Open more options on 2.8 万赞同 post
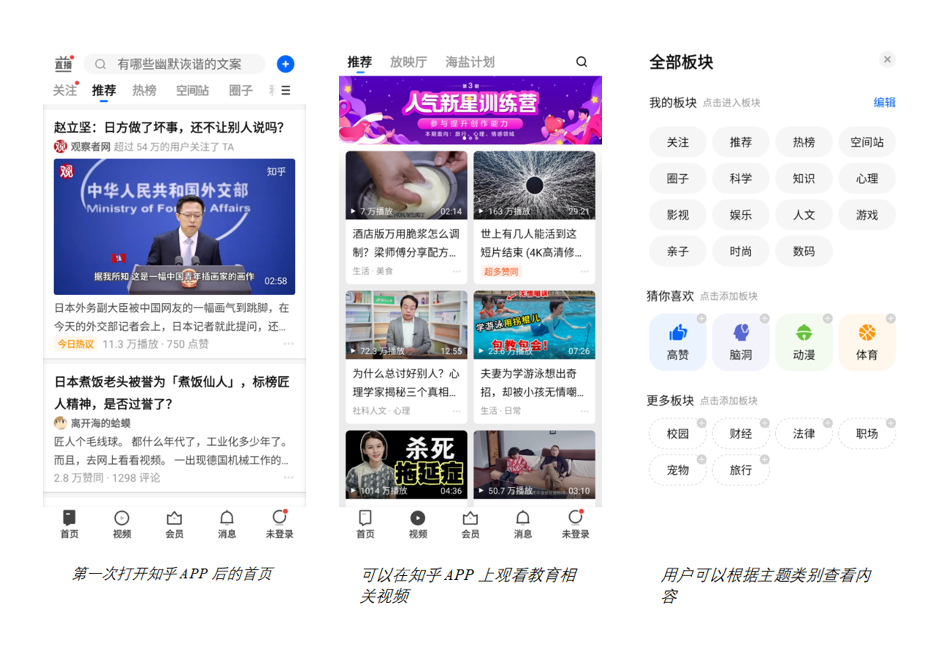 coord(288,477)
